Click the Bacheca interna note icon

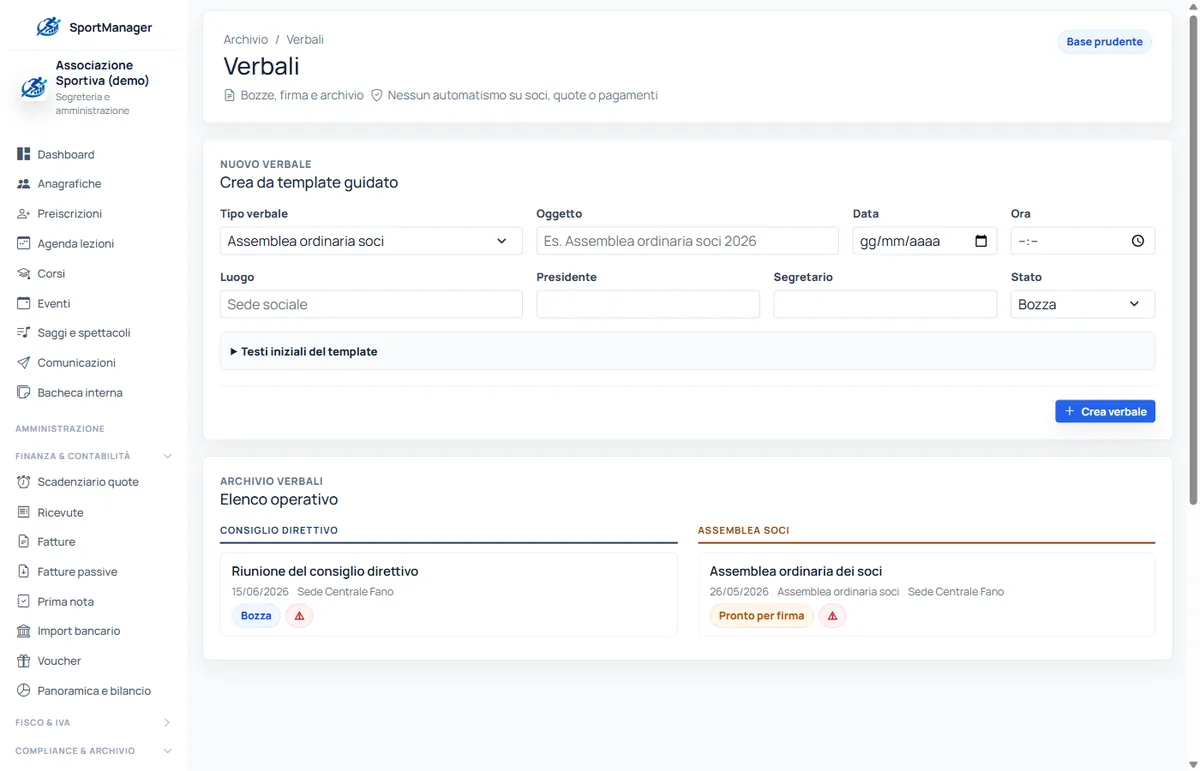click(24, 392)
